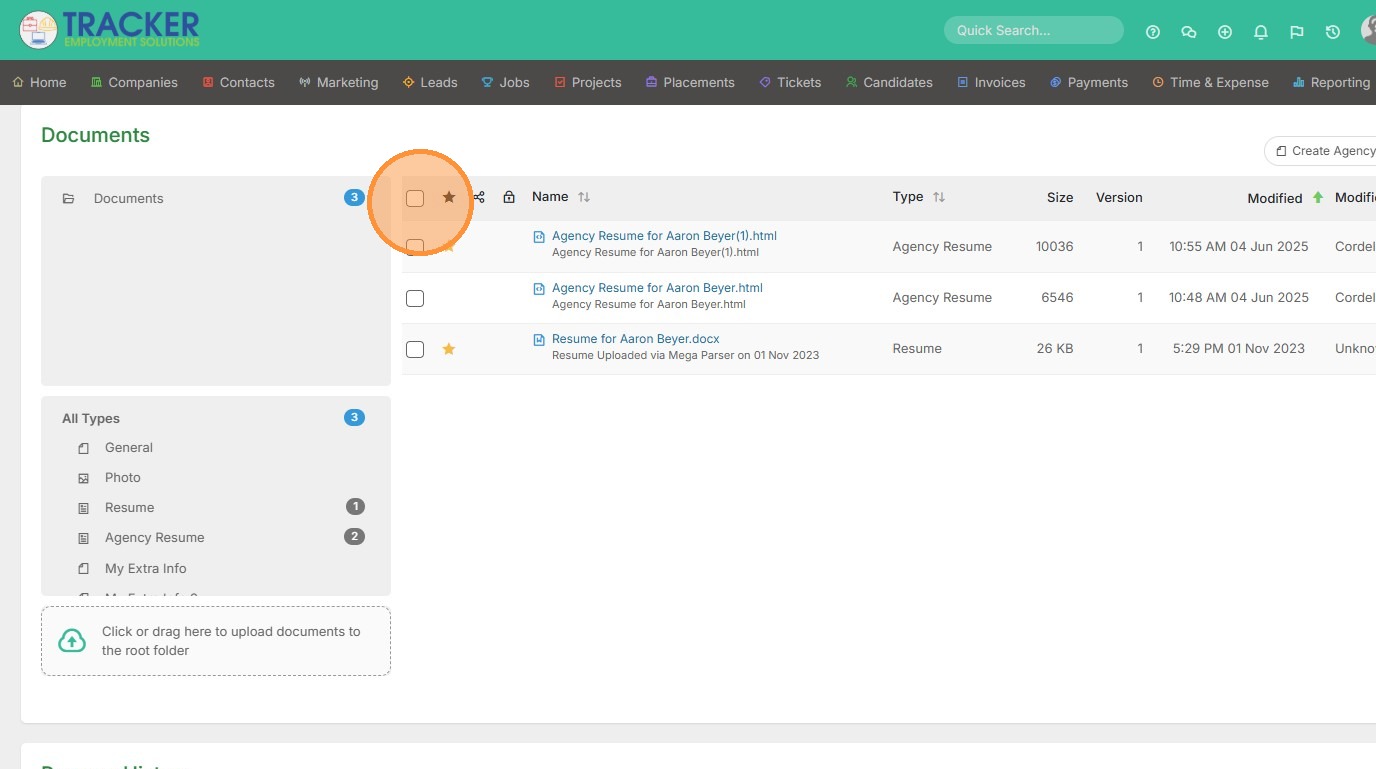Click the Modified column header label
This screenshot has height=769, width=1376.
[x=1275, y=198]
